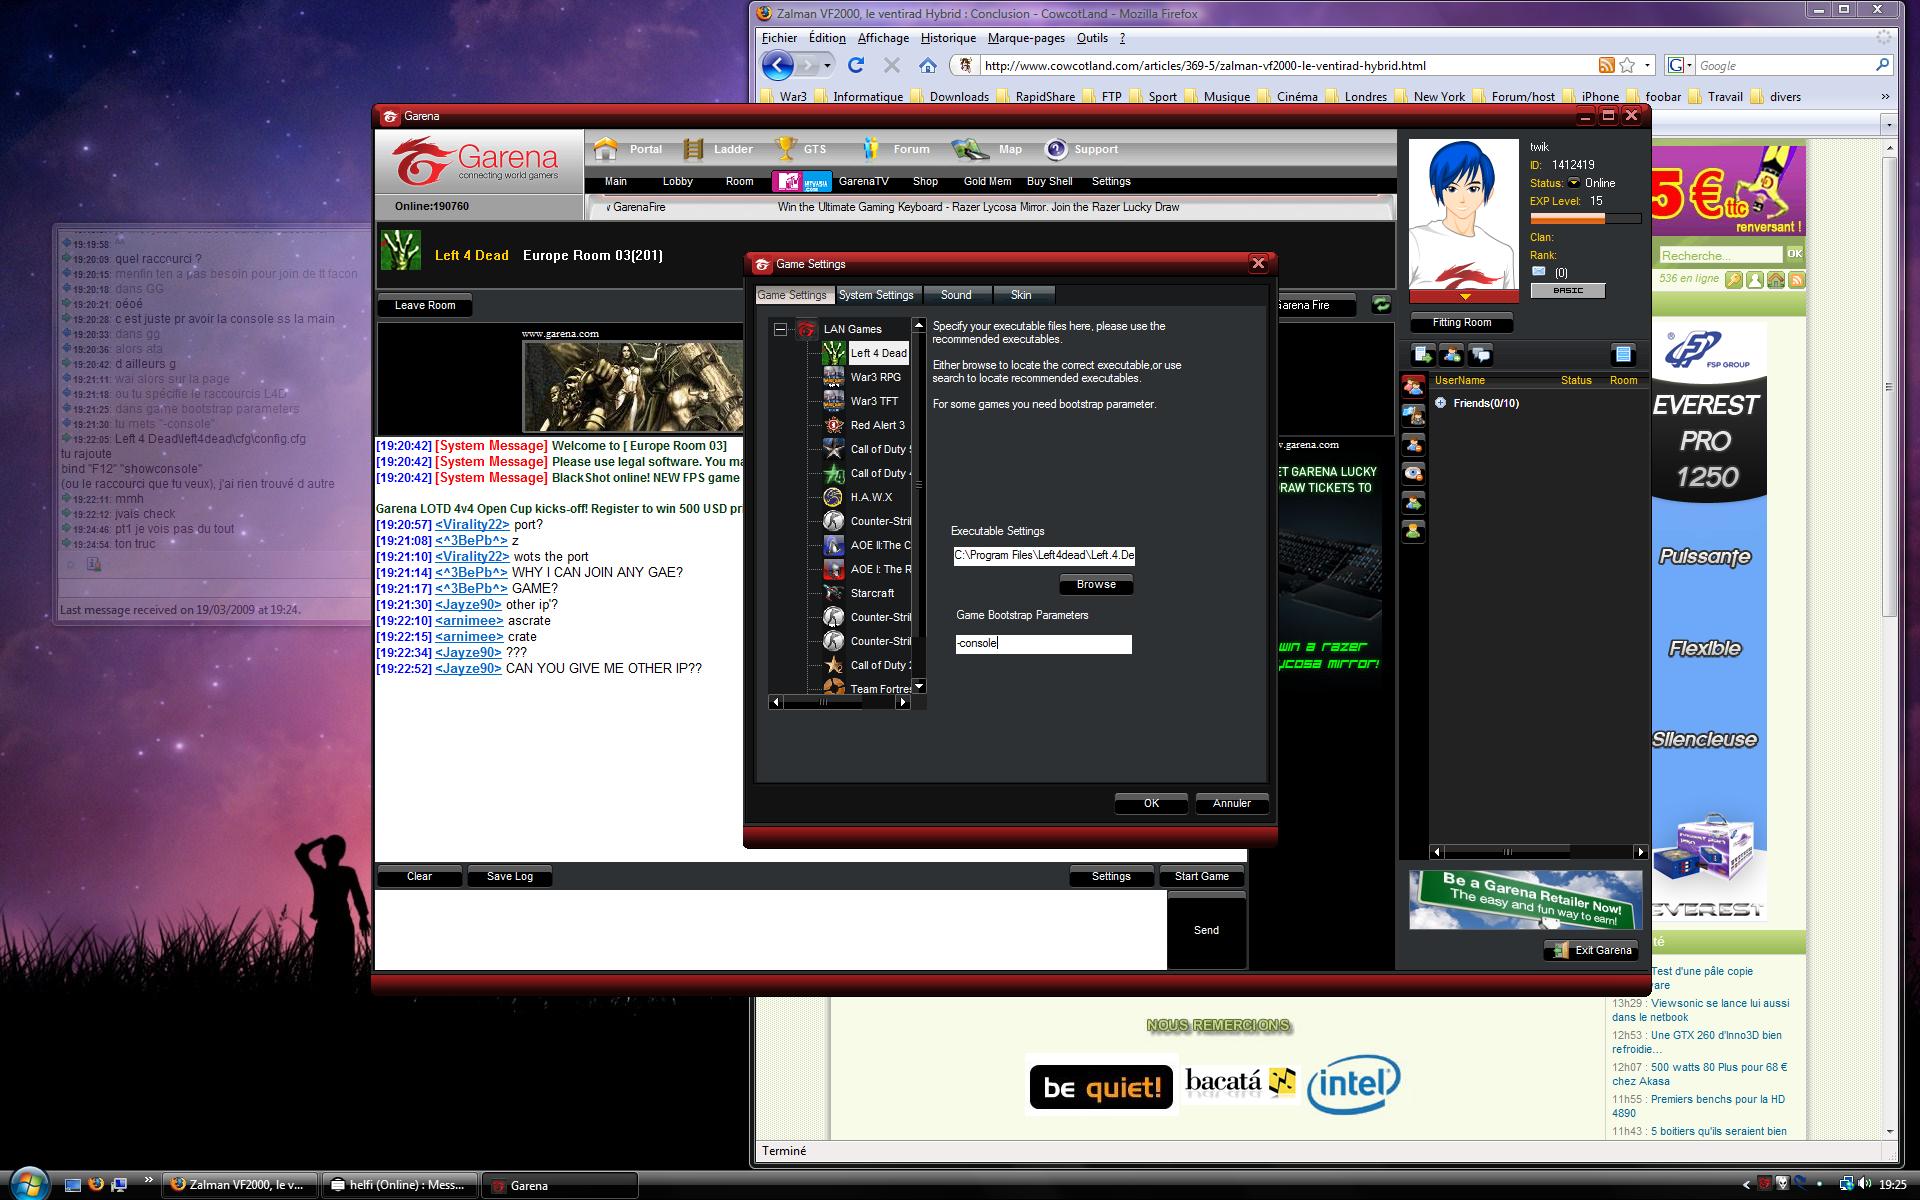
Task: Click Firefox back arrow button
Action: pyautogui.click(x=778, y=65)
